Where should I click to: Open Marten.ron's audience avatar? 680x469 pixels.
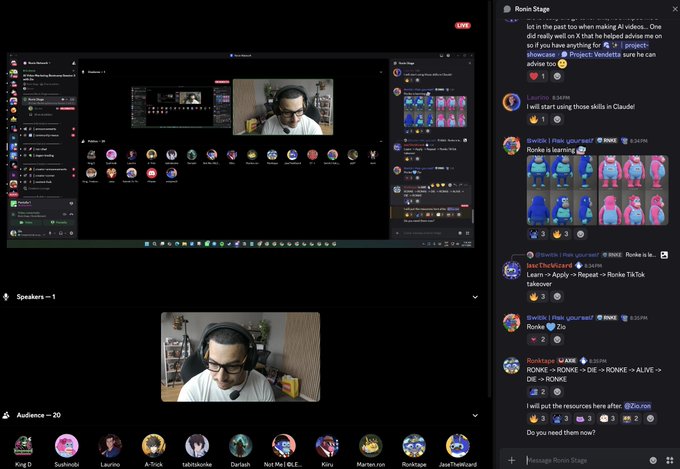[x=370, y=446]
